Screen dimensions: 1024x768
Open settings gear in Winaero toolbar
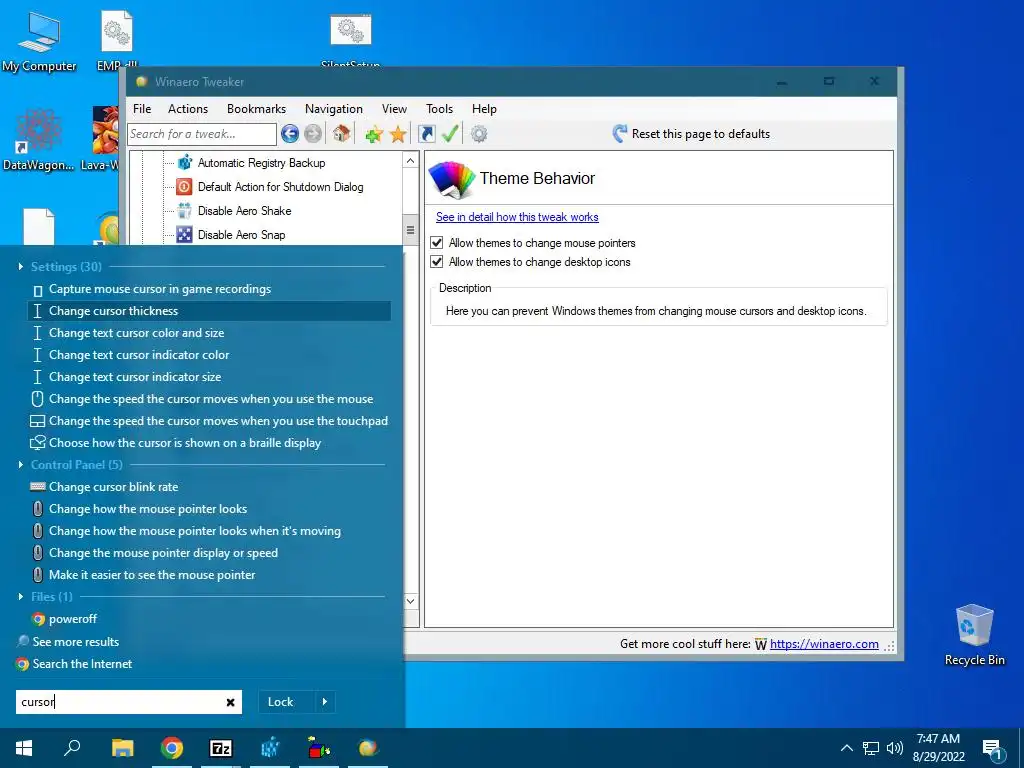[479, 134]
